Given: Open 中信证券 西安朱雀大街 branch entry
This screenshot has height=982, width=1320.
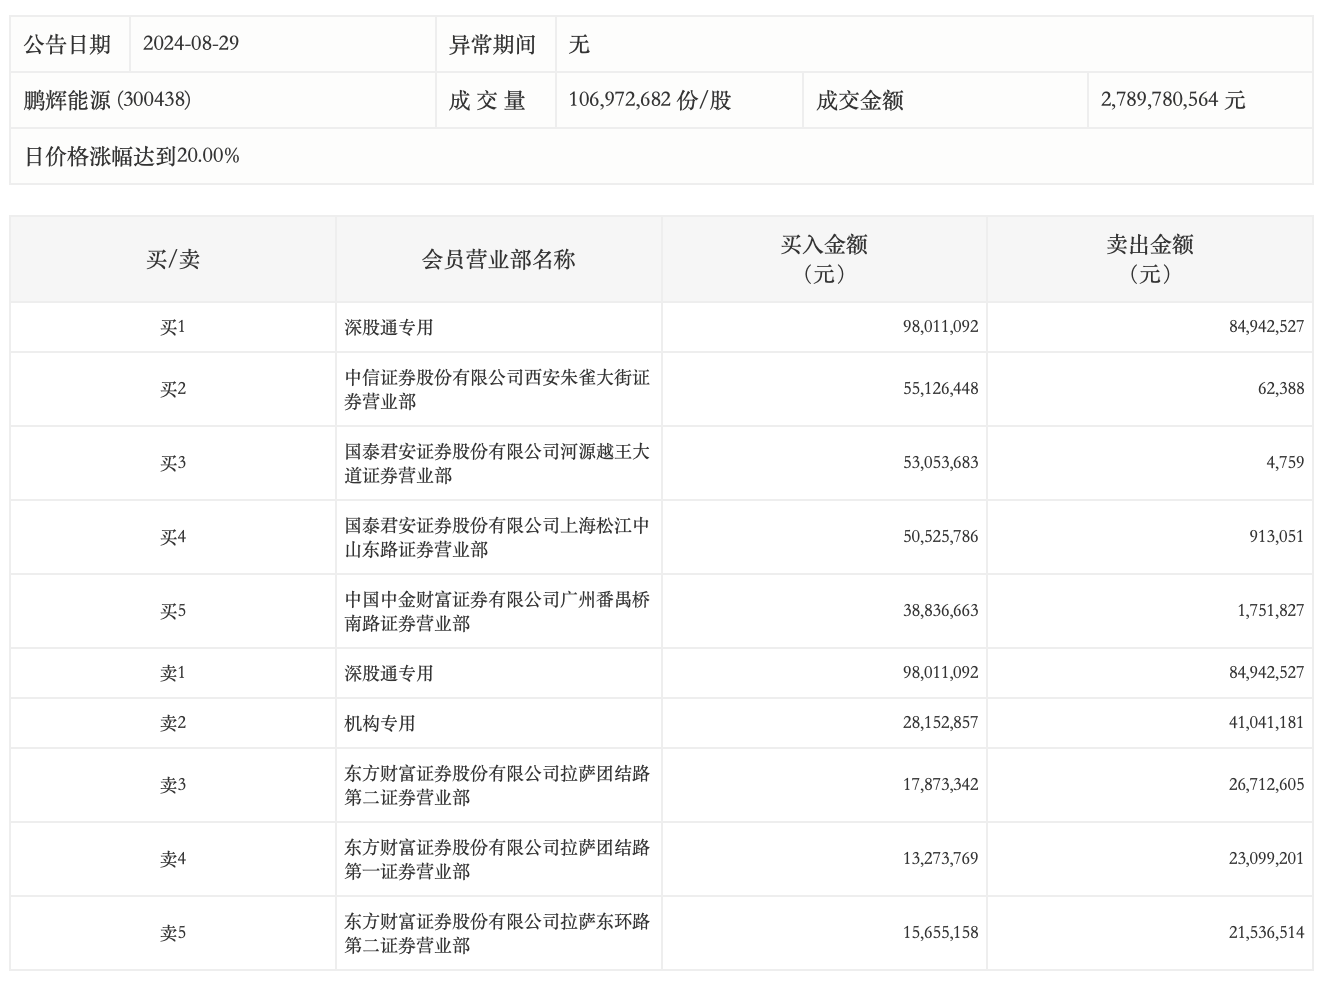Looking at the screenshot, I should point(497,390).
